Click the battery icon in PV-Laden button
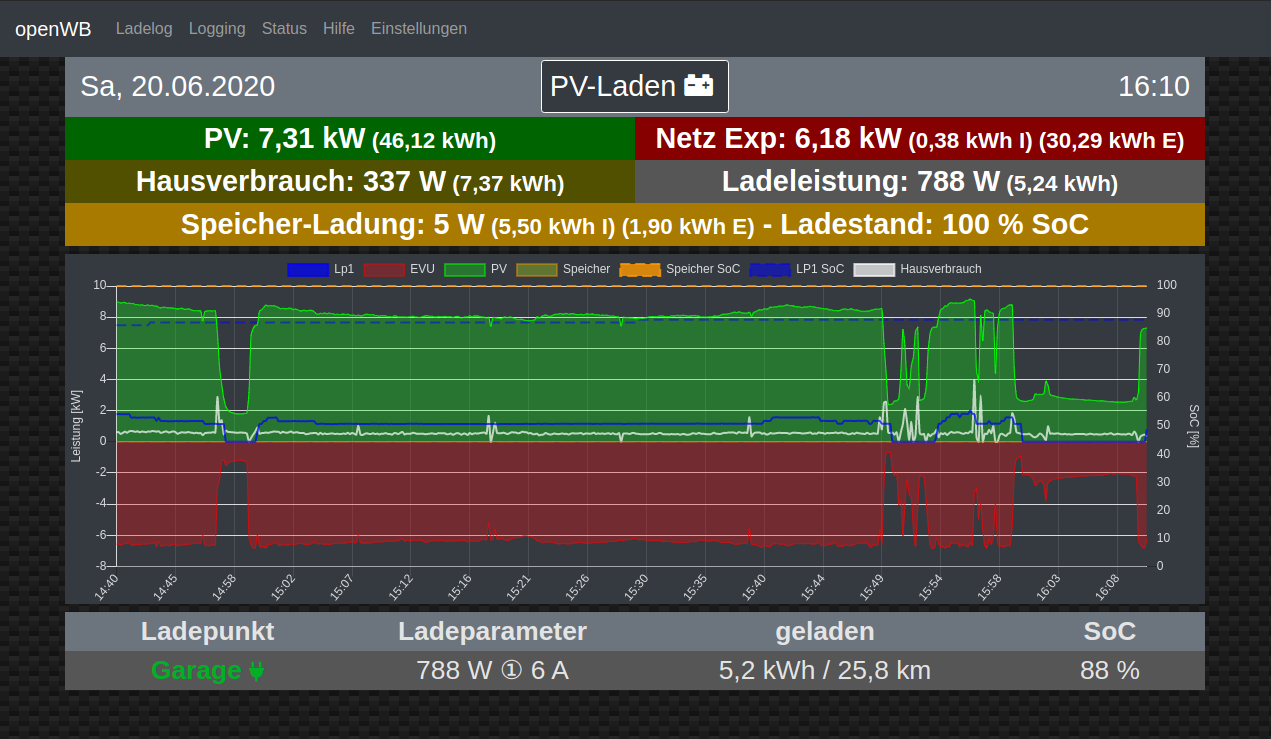This screenshot has height=739, width=1271. pos(698,86)
